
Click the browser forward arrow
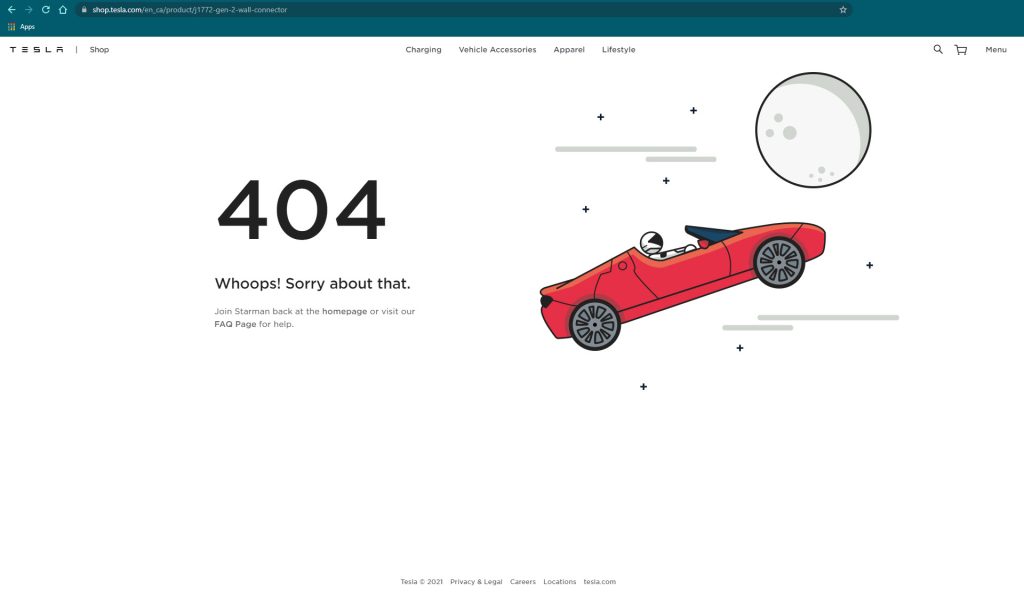tap(28, 9)
